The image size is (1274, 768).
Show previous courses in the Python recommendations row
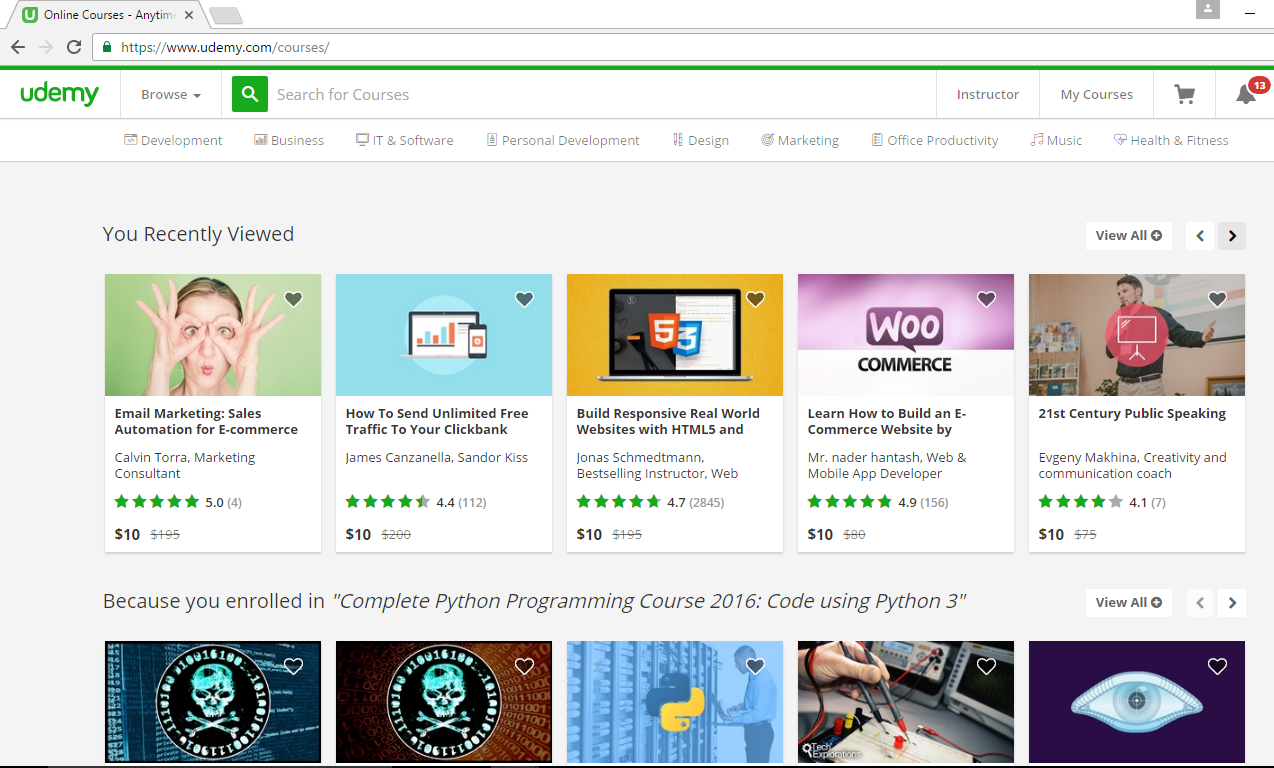pyautogui.click(x=1200, y=603)
